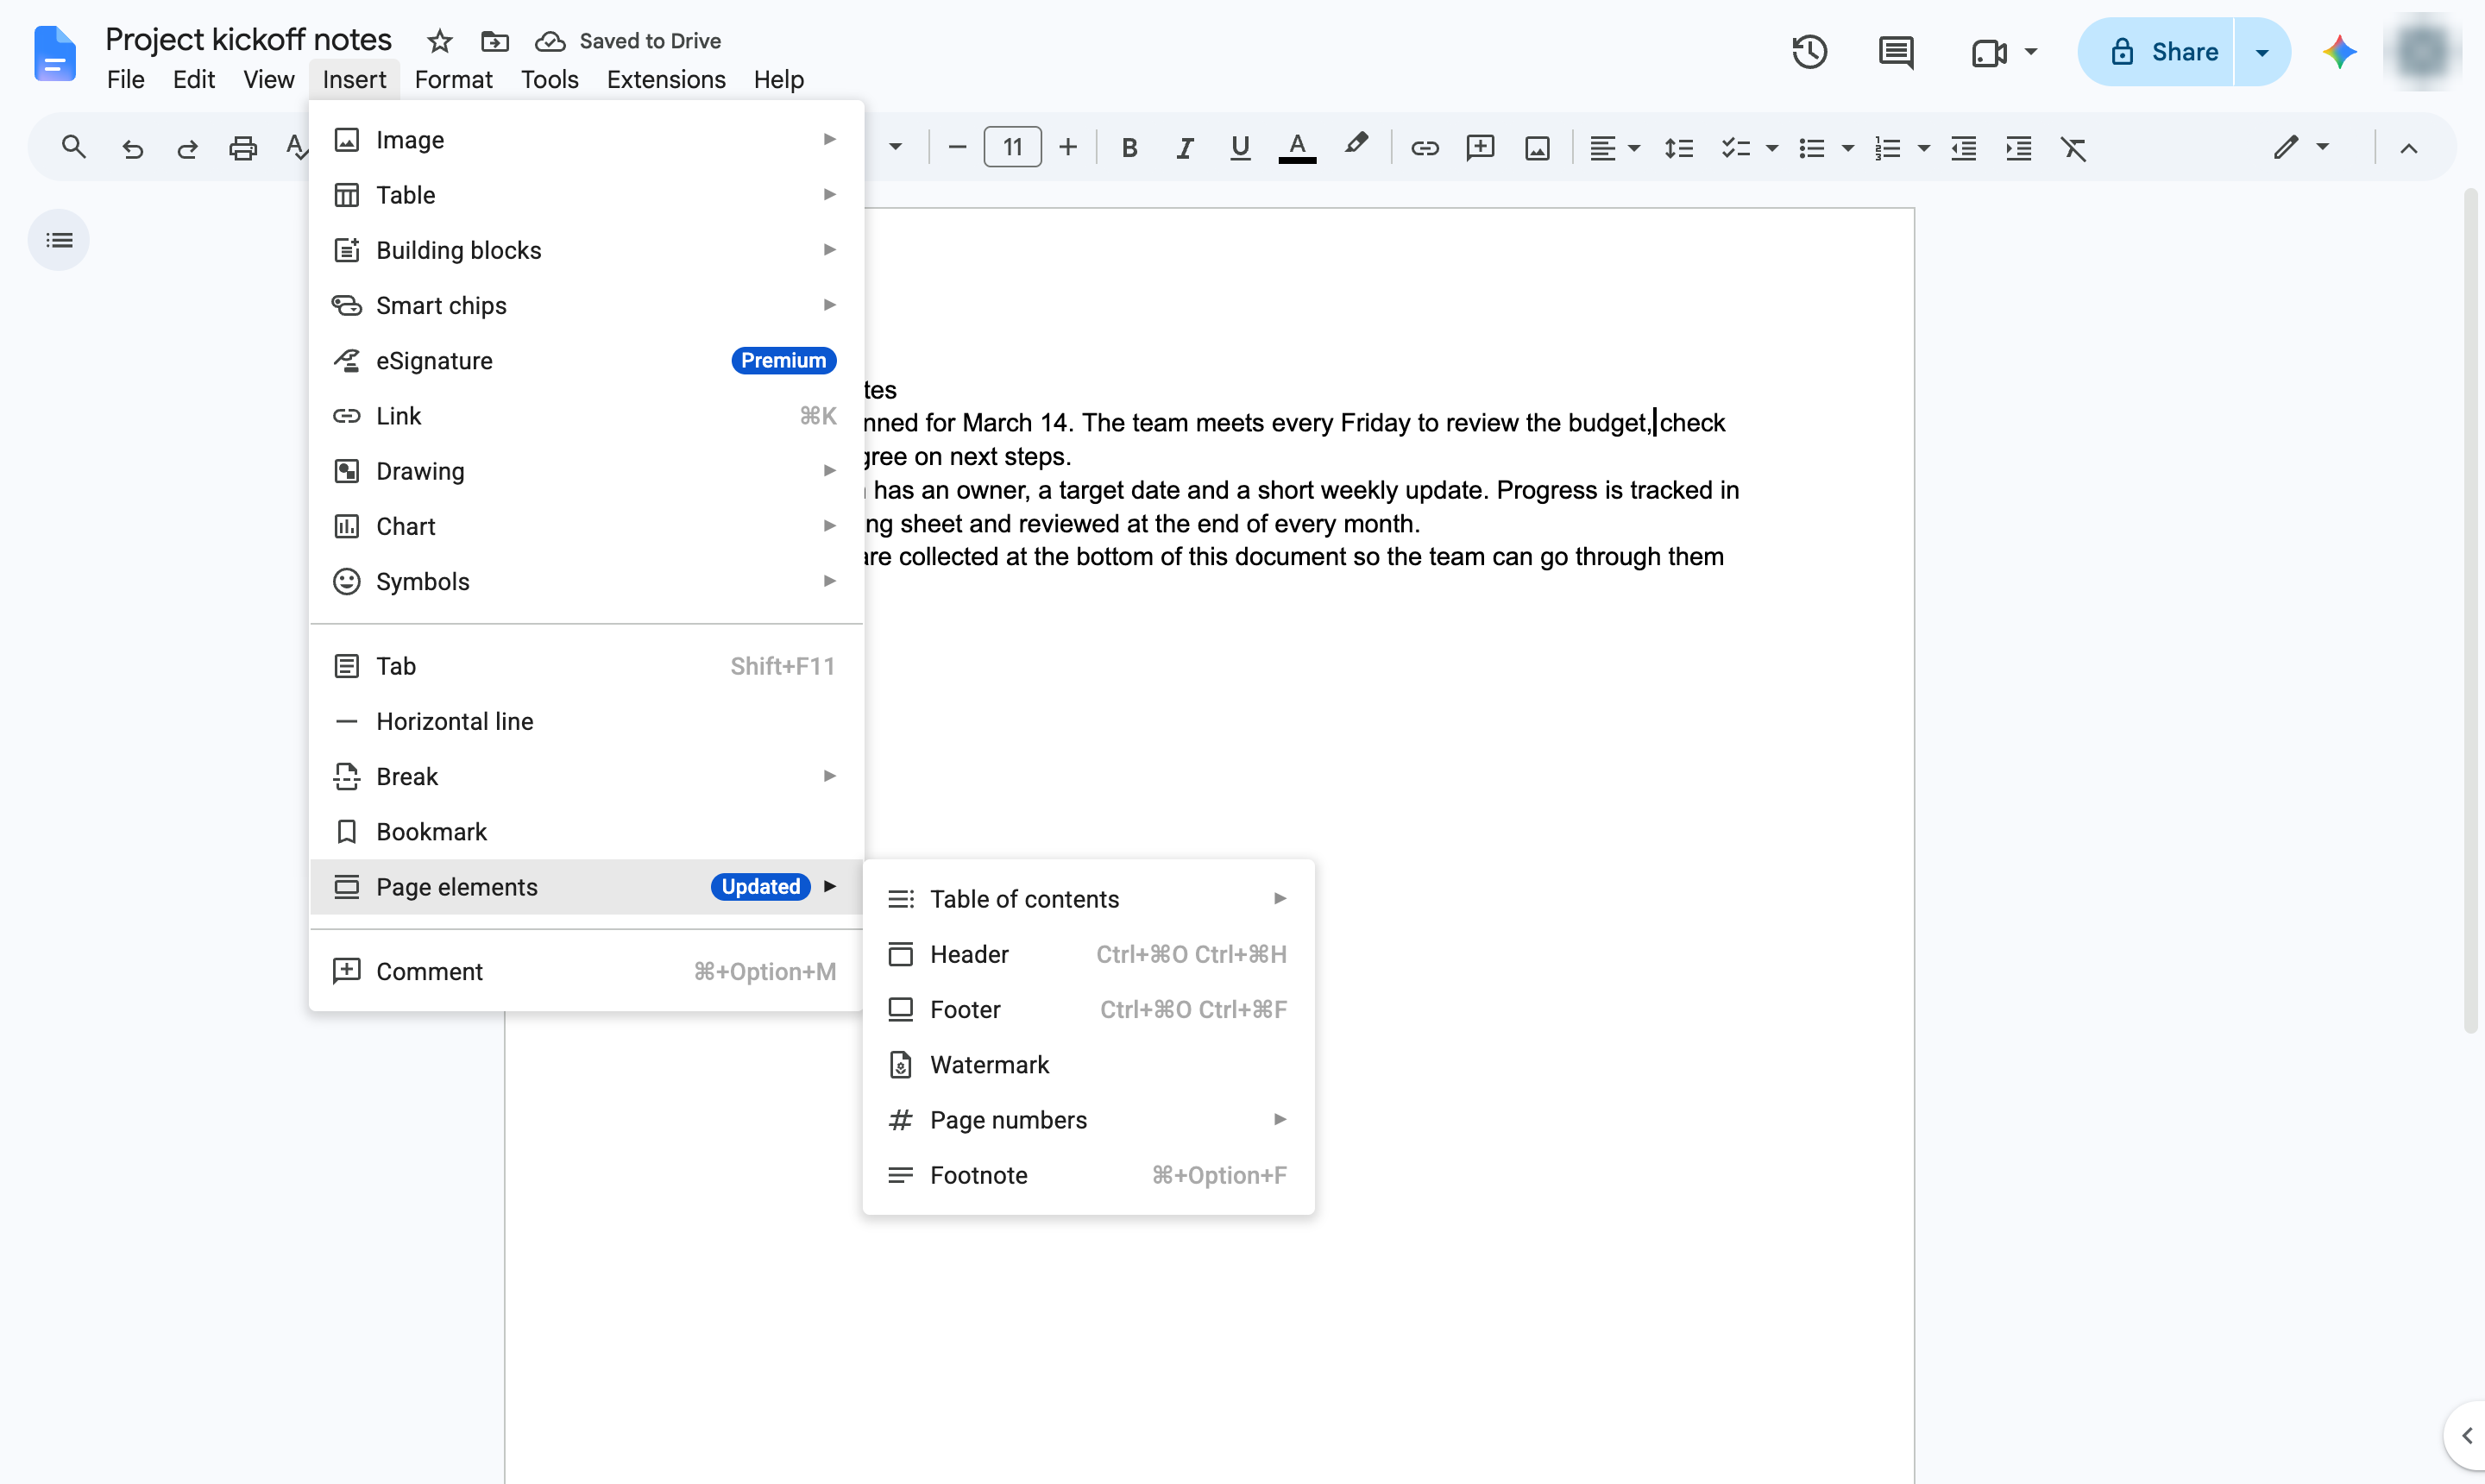Open checklist menu dropdown arrow
The height and width of the screenshot is (1484, 2485).
1771,149
